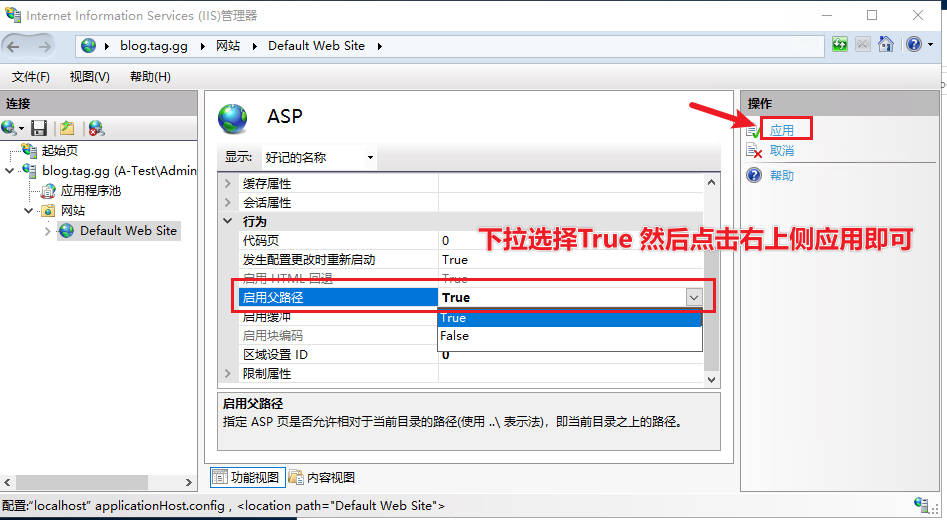Click the horizontal scrollbar in Connections panel
Image resolution: width=947 pixels, height=520 pixels.
(100, 482)
